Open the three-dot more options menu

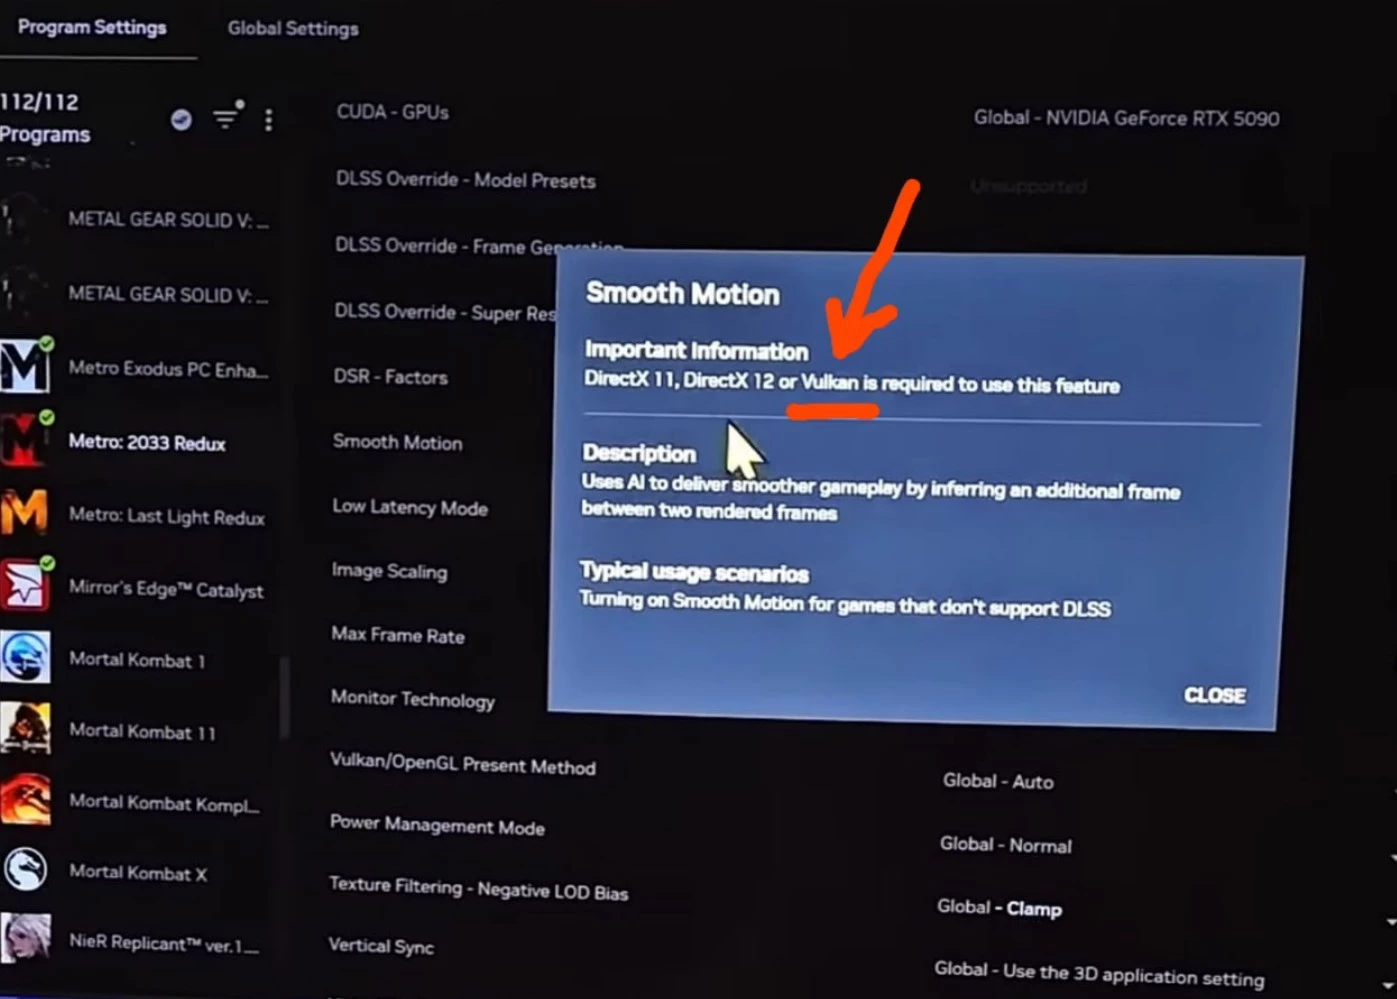click(268, 120)
